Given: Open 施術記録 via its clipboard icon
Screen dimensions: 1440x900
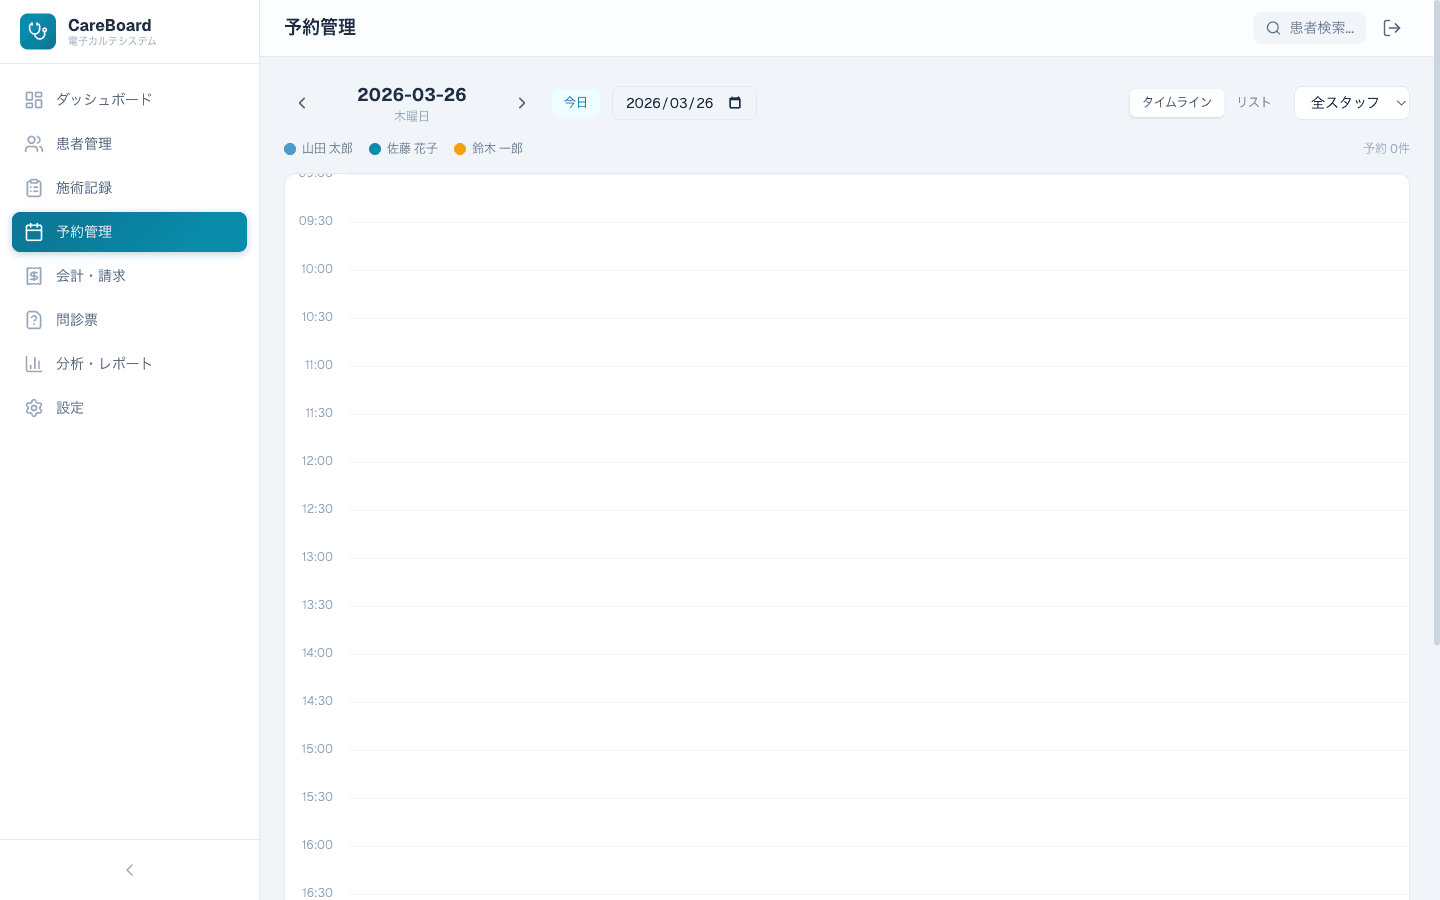Looking at the screenshot, I should [x=34, y=187].
